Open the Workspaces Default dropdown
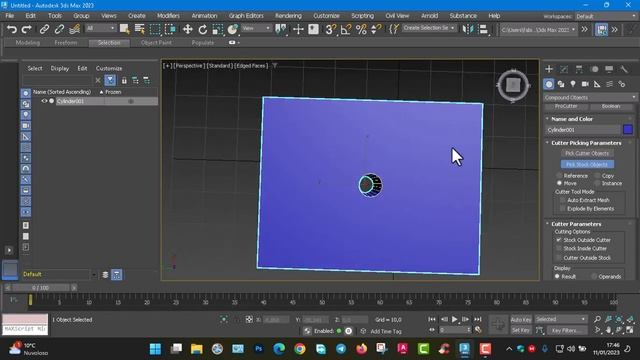The height and width of the screenshot is (360, 640). click(x=606, y=16)
